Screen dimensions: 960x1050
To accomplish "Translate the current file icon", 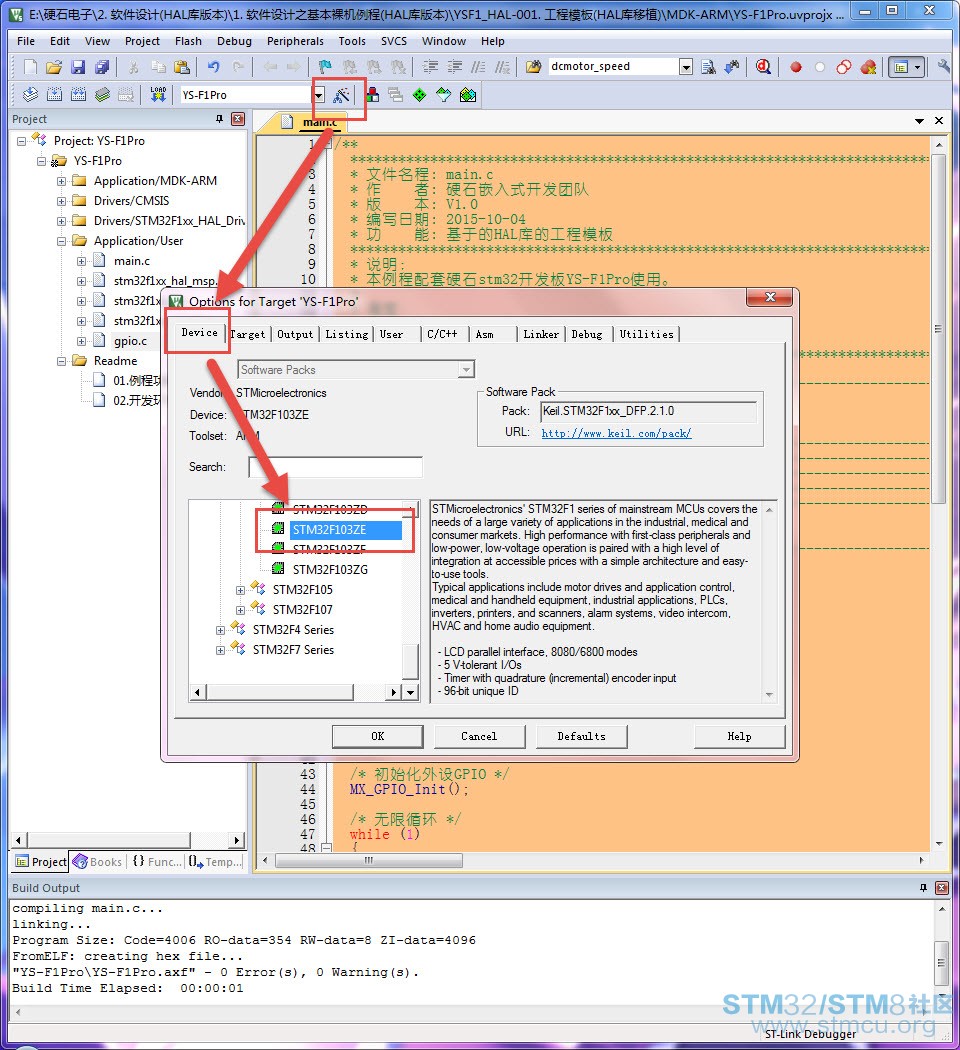I will click(x=30, y=94).
